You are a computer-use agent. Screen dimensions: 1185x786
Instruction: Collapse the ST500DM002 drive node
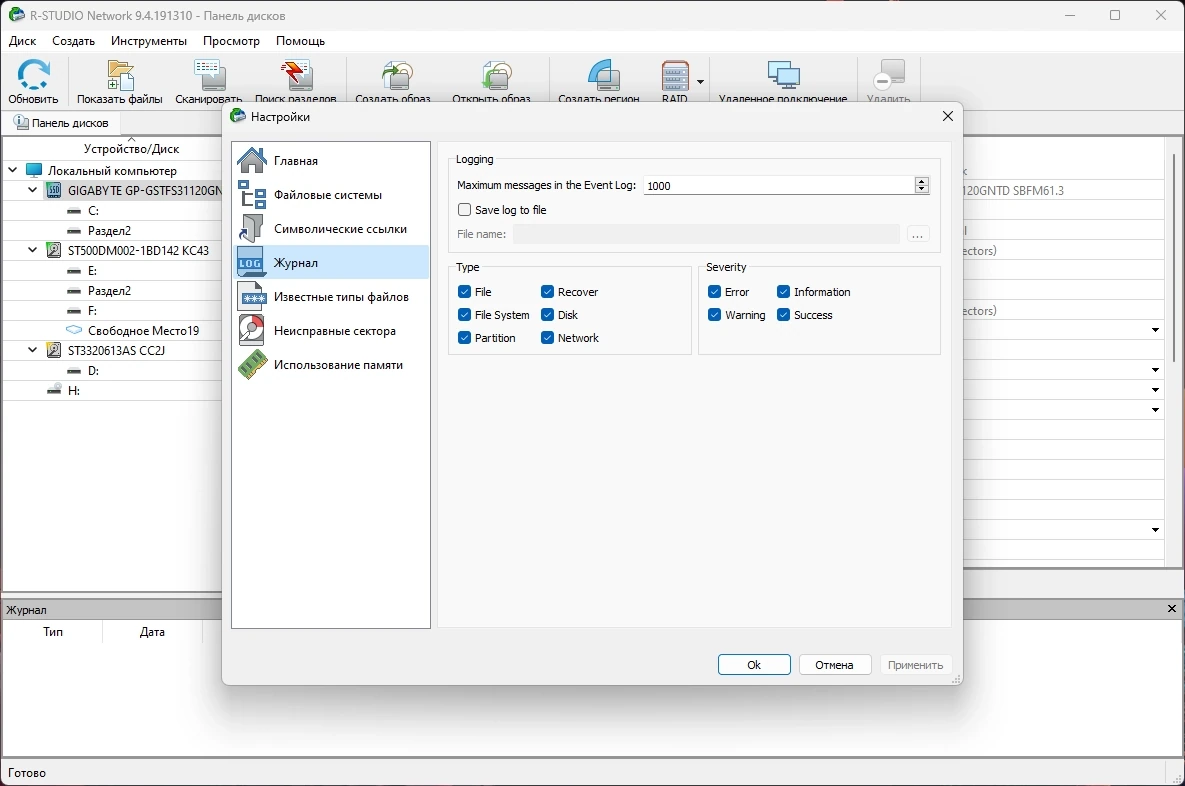coord(32,249)
